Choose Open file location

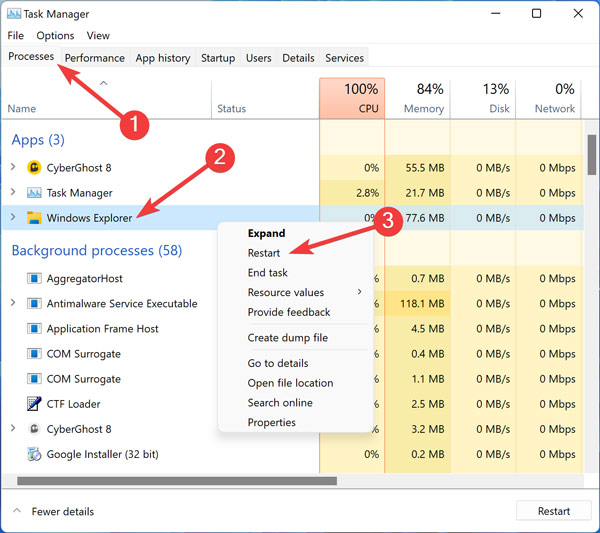[x=290, y=383]
